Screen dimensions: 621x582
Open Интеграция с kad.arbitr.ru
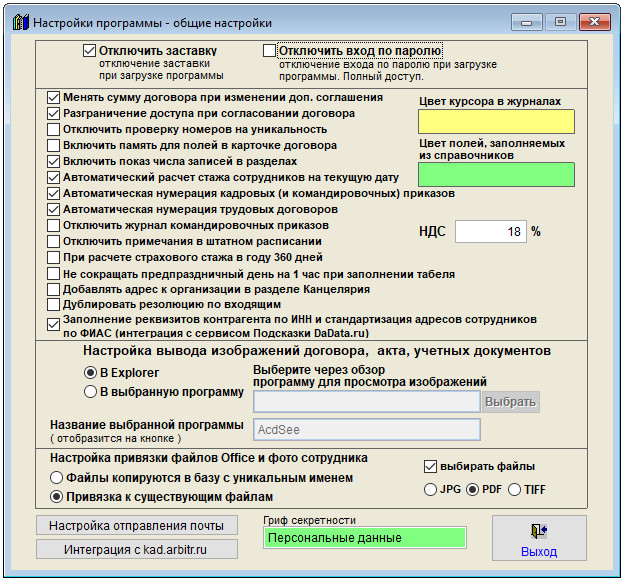click(x=137, y=550)
